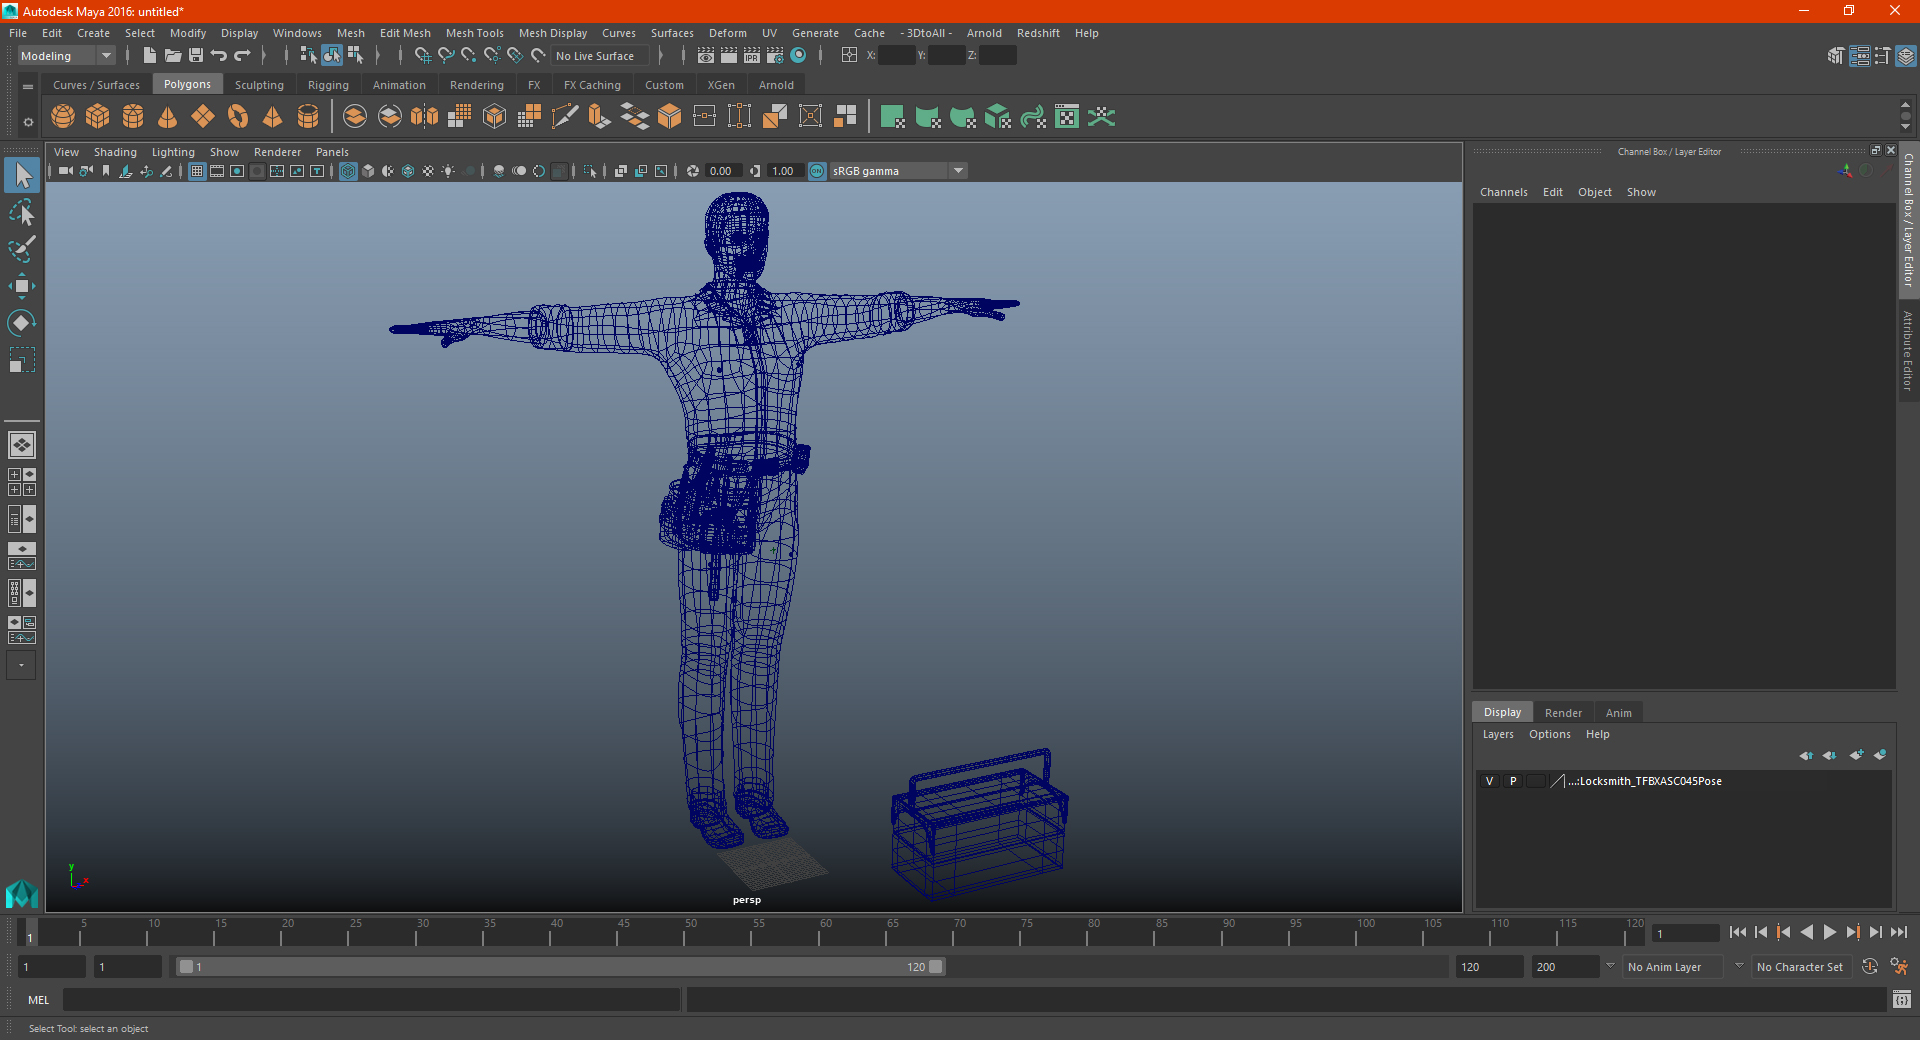Toggle film gate in panel toolbar
This screenshot has height=1040, width=1920.
(217, 171)
